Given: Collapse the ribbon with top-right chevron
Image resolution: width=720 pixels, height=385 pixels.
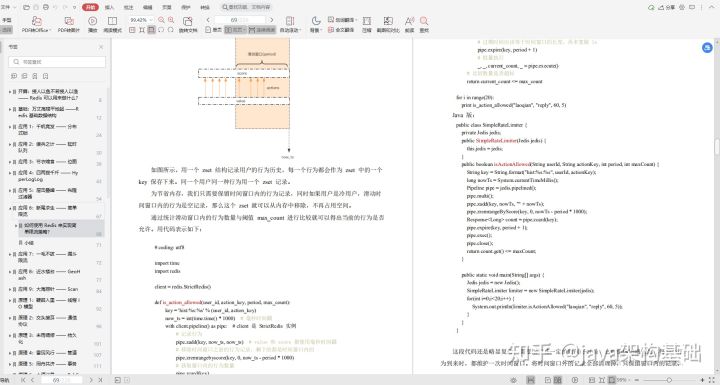Looking at the screenshot, I should 712,7.
